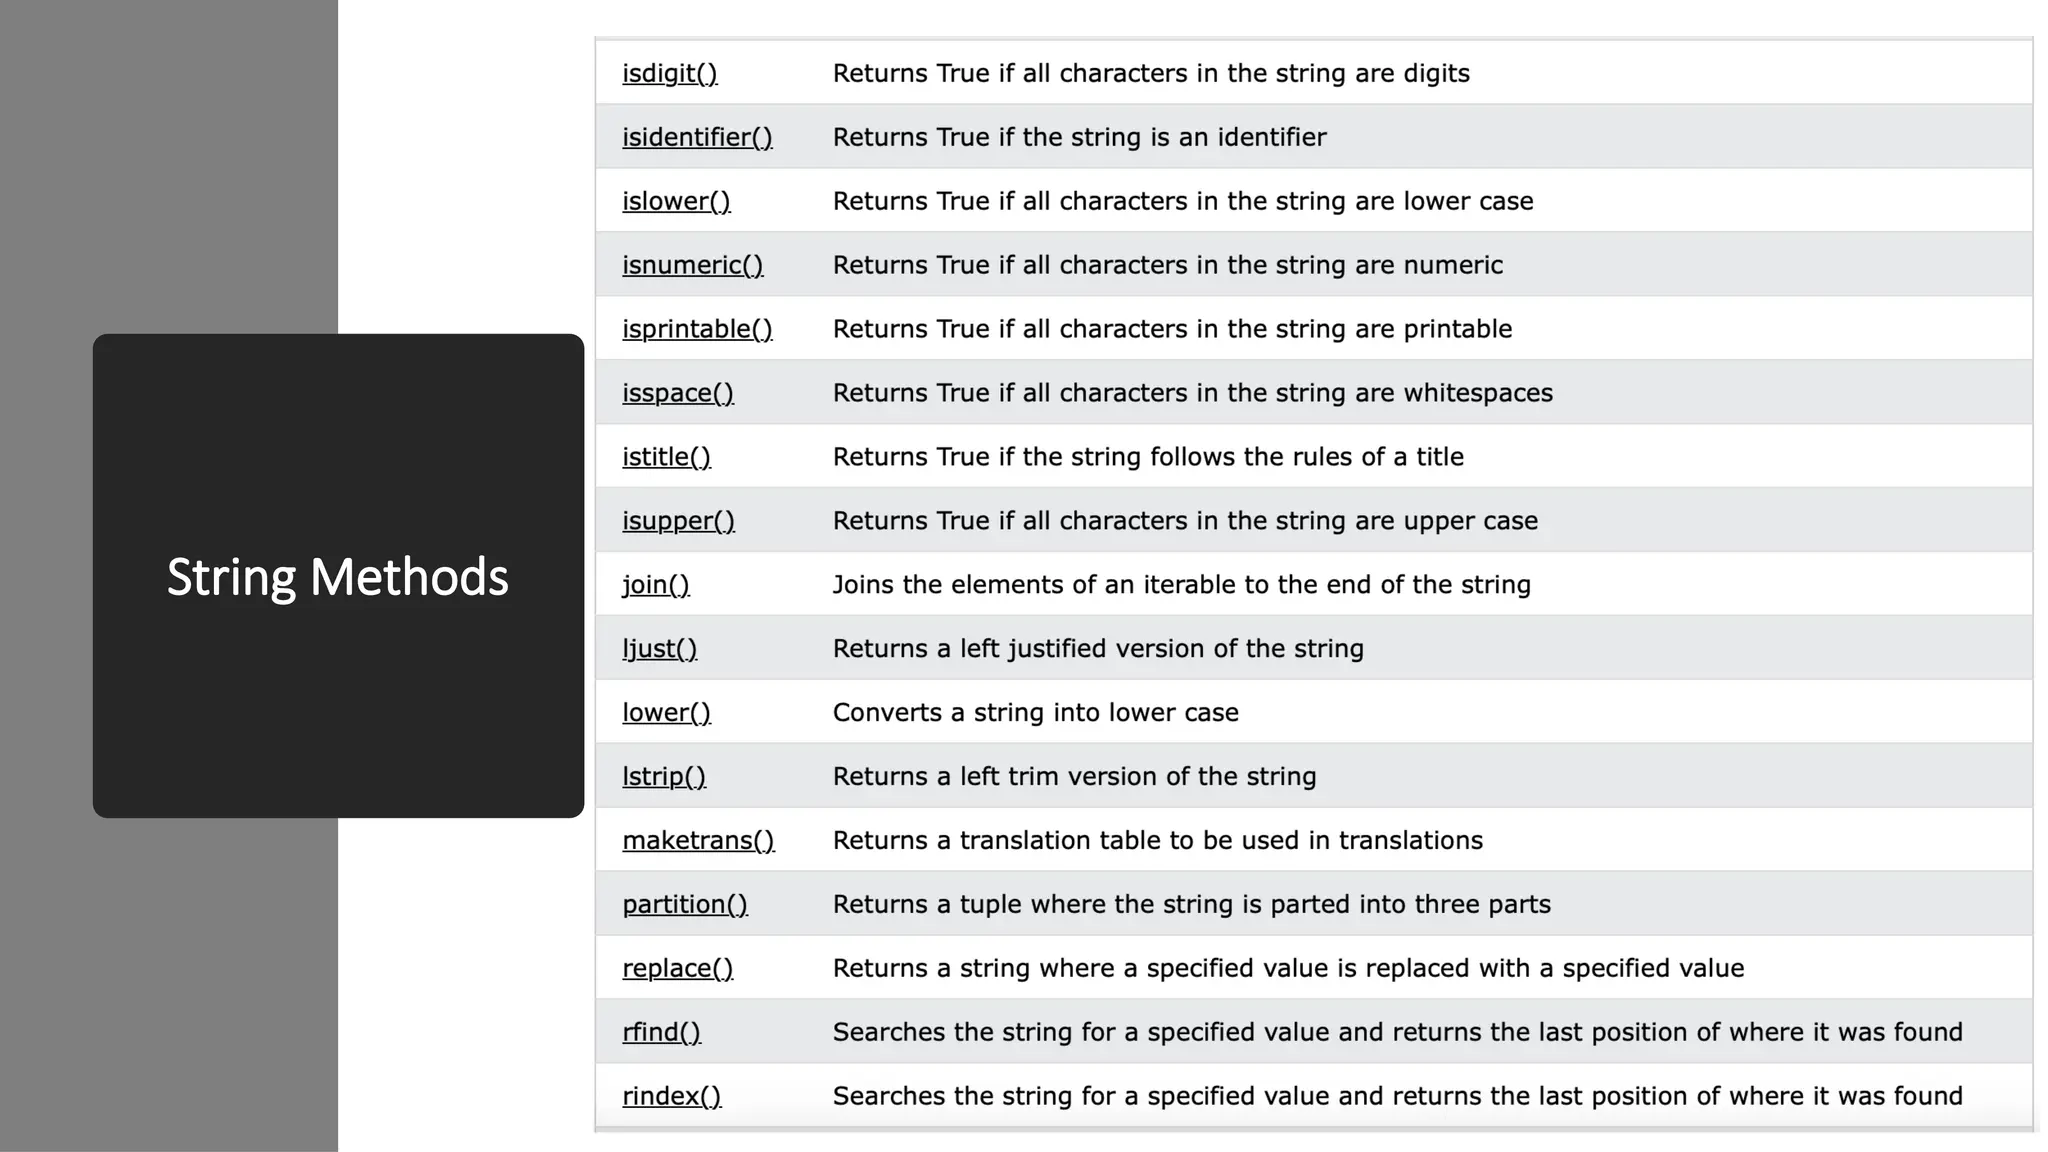
Task: Click the description ending 'are printable'
Action: 1172,329
